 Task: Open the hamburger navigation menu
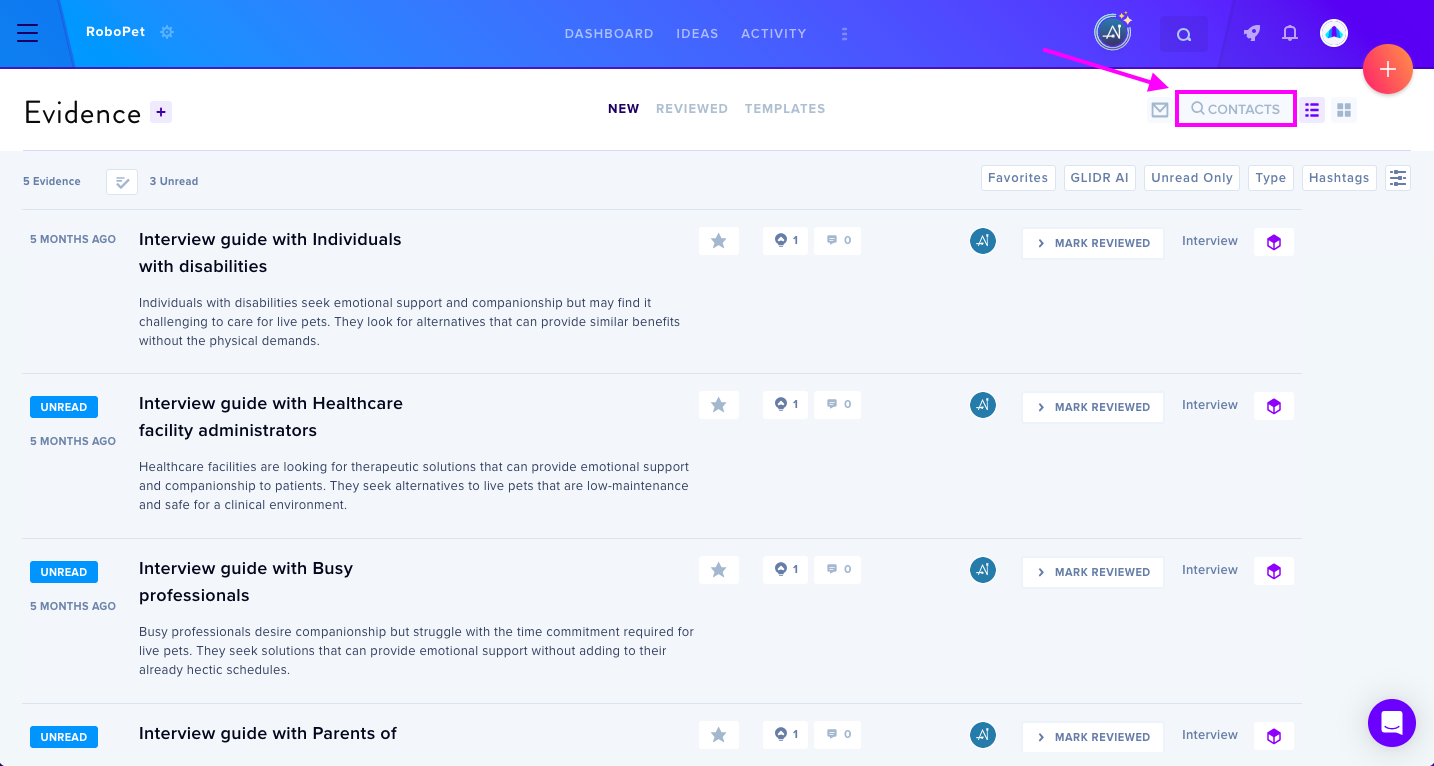(28, 33)
